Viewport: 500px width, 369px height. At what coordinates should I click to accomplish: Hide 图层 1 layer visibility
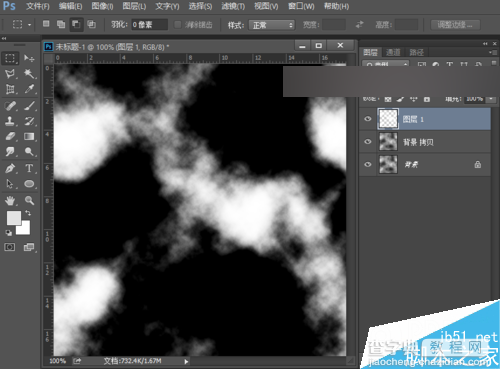coord(368,119)
